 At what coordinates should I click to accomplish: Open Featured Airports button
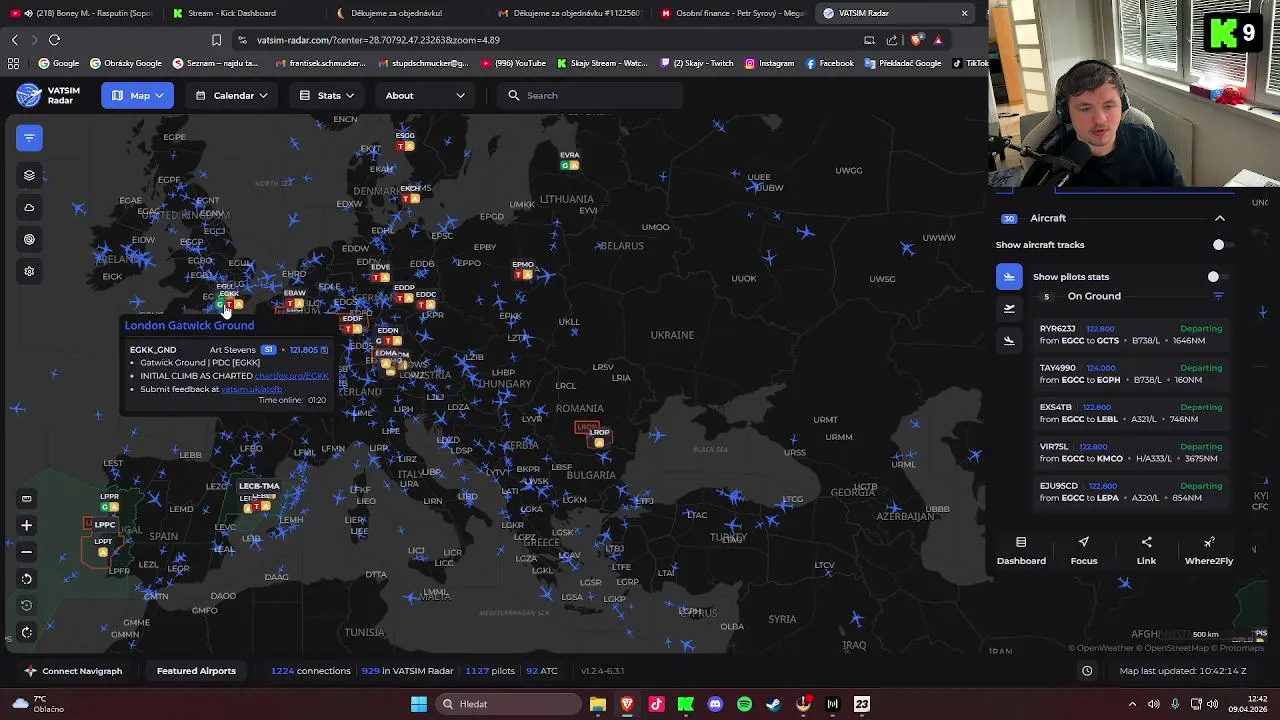coord(196,671)
